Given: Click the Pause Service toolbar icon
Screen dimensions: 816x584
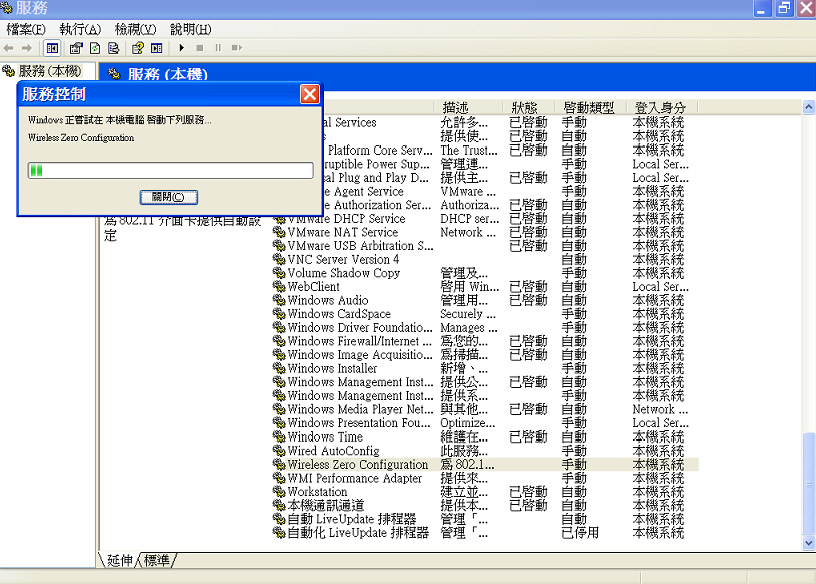Looking at the screenshot, I should [218, 48].
